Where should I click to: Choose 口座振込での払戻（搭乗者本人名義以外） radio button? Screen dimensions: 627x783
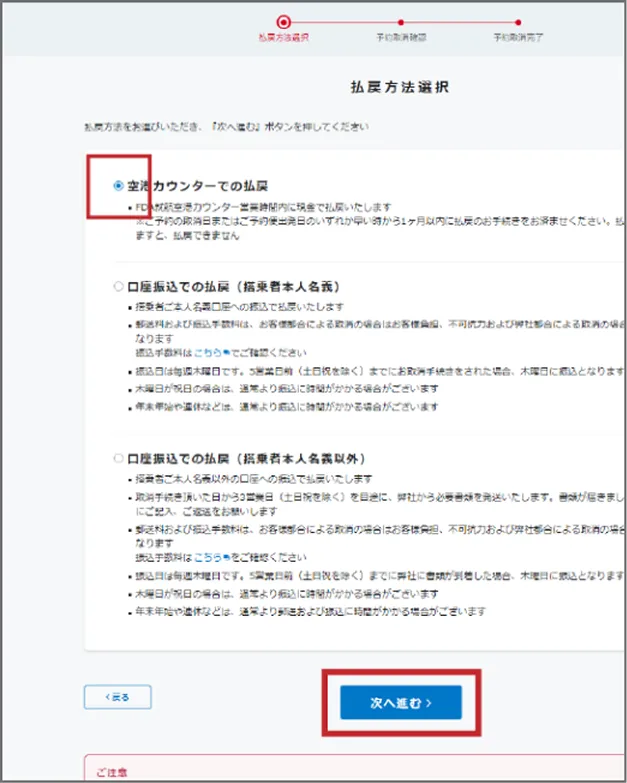pyautogui.click(x=119, y=458)
